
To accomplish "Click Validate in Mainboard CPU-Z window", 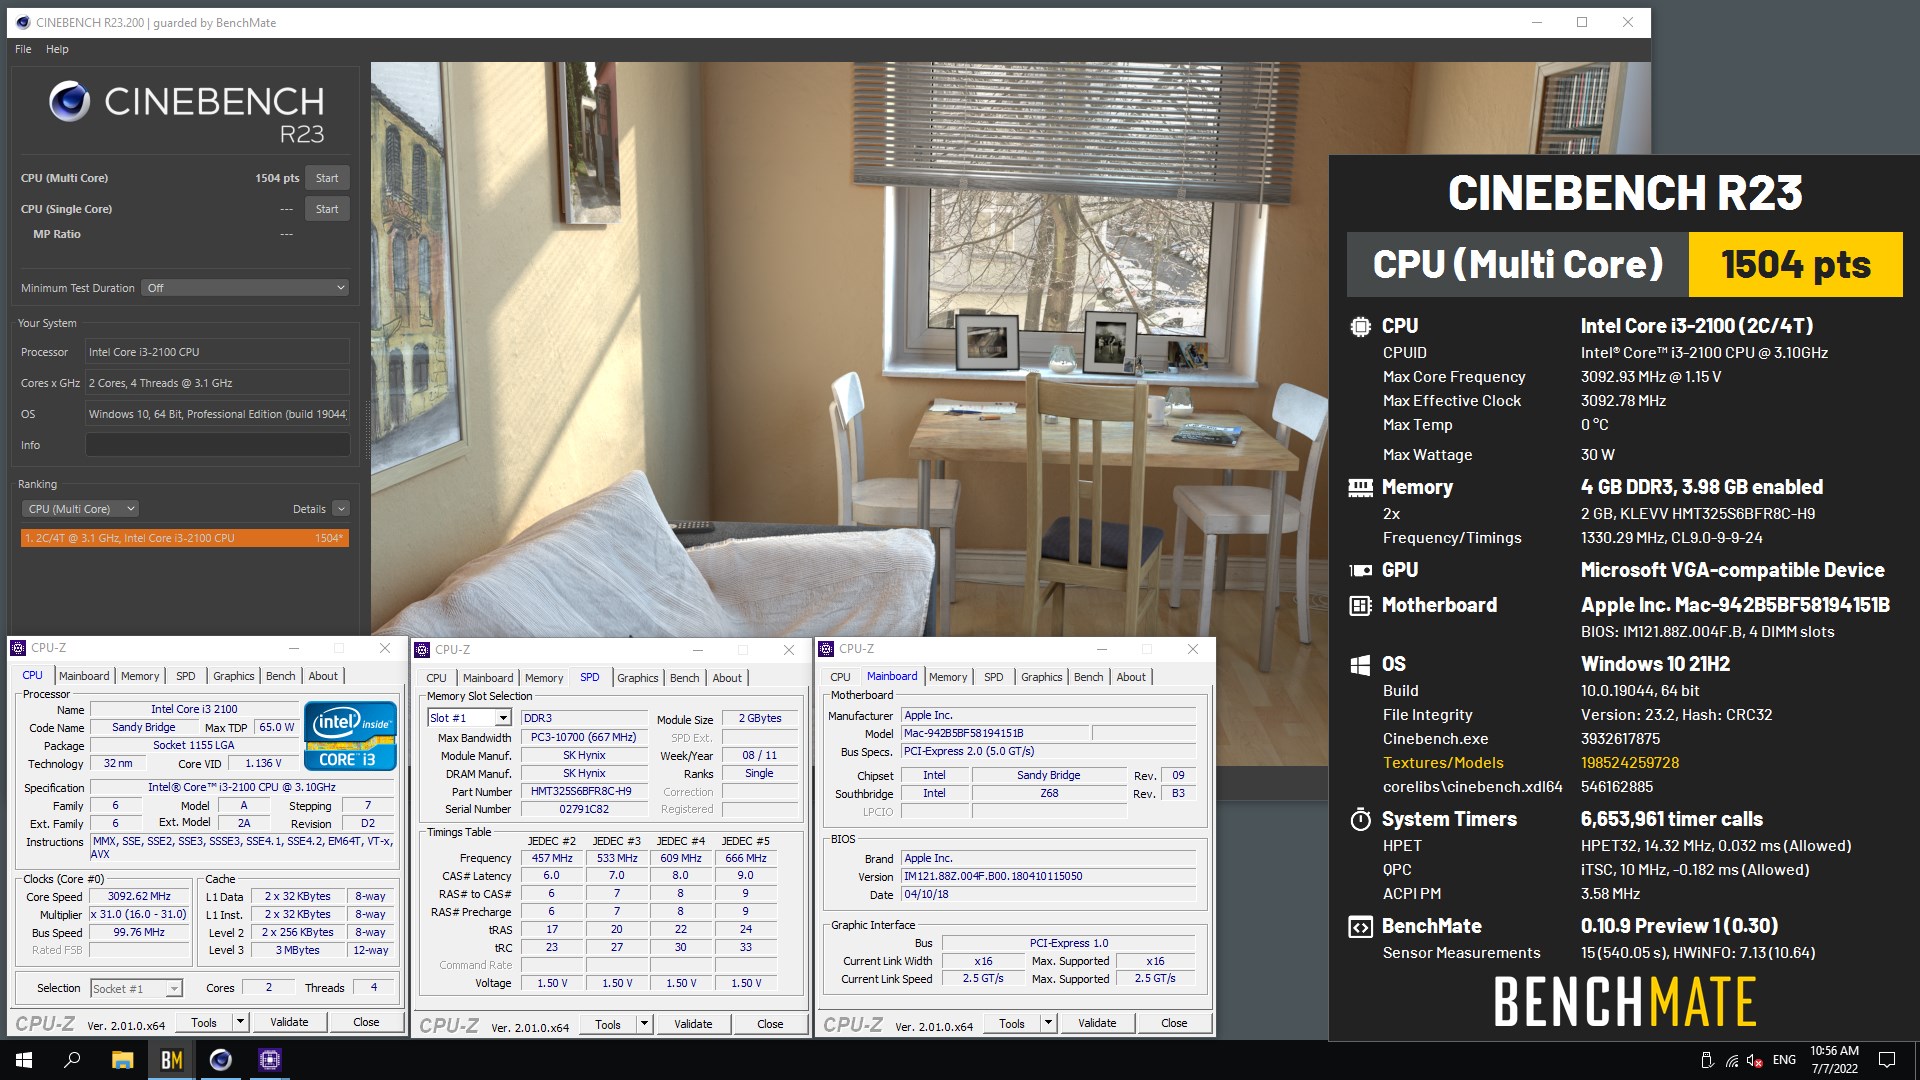I will point(1097,1023).
